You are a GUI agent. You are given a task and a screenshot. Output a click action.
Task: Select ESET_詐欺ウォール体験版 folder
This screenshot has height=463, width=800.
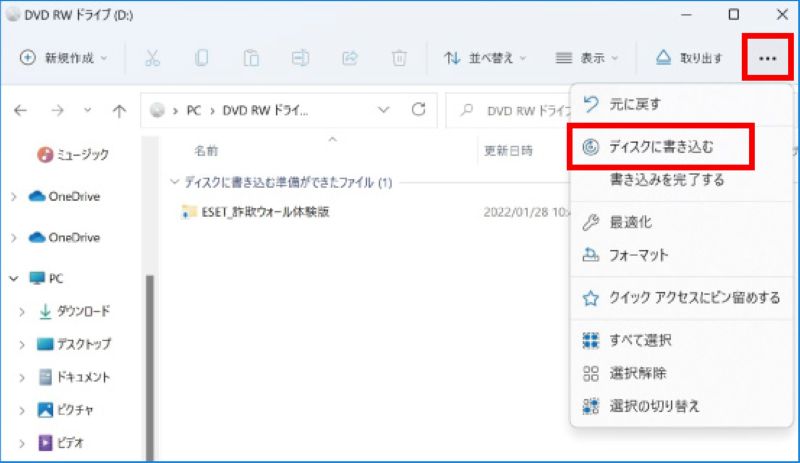pyautogui.click(x=256, y=212)
